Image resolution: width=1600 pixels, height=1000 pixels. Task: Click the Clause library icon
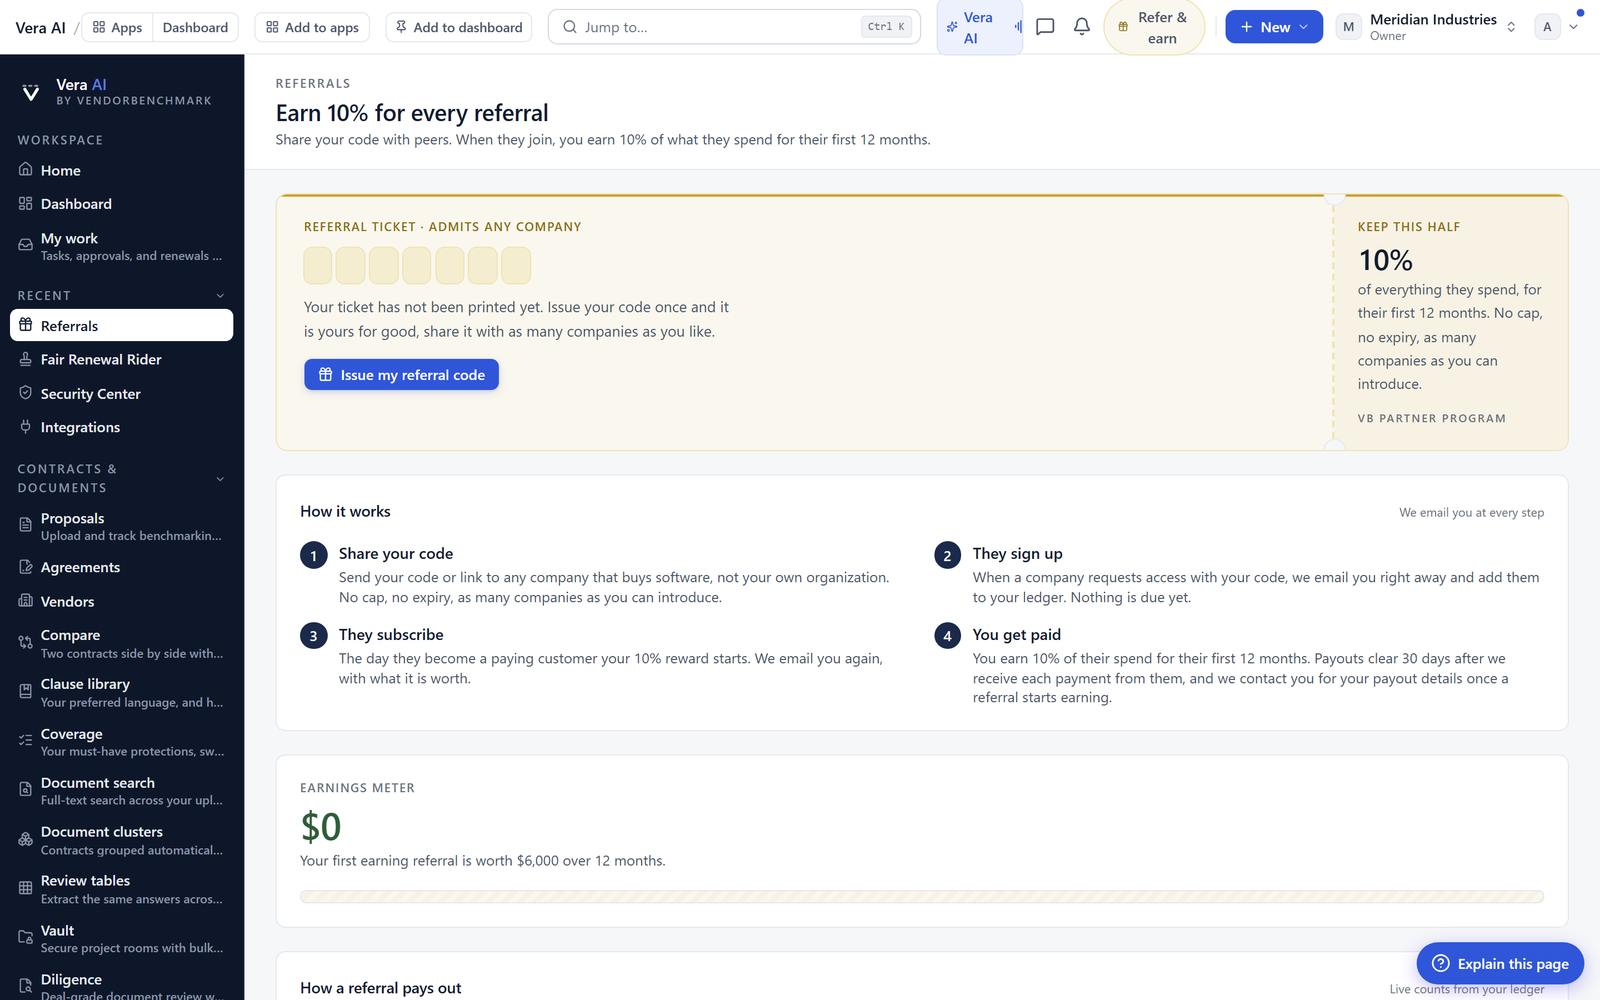(26, 691)
